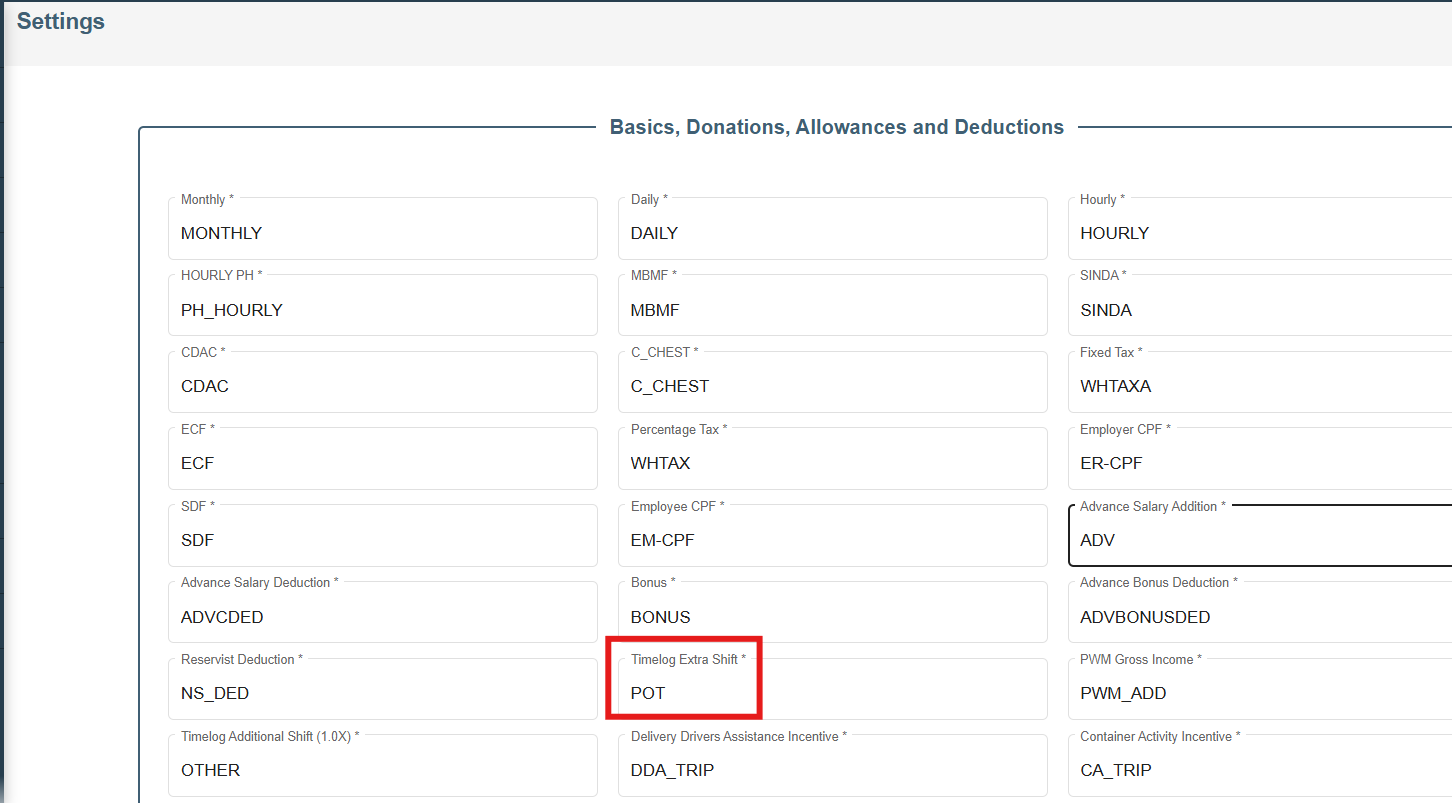Image resolution: width=1452 pixels, height=804 pixels.
Task: Select the ECF input field
Action: 382,464
